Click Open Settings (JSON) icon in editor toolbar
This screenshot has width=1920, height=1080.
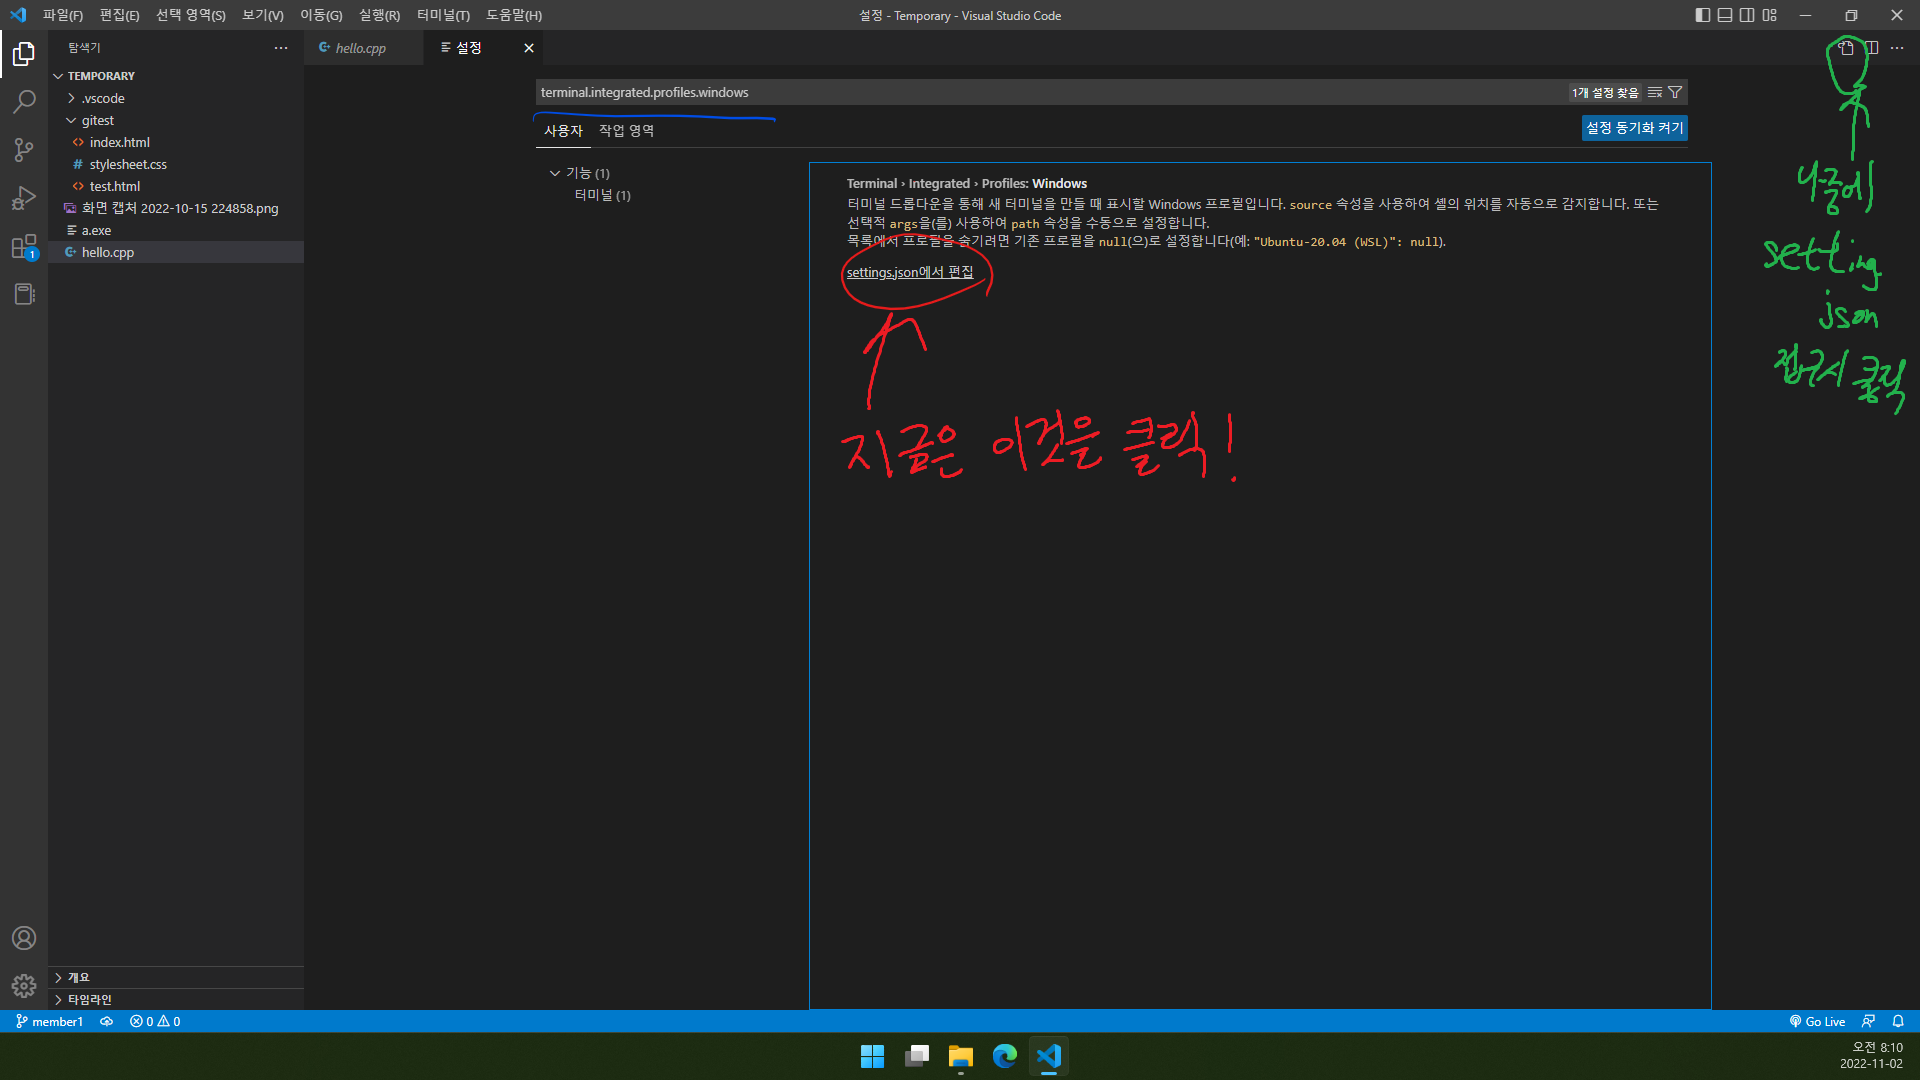pos(1846,48)
